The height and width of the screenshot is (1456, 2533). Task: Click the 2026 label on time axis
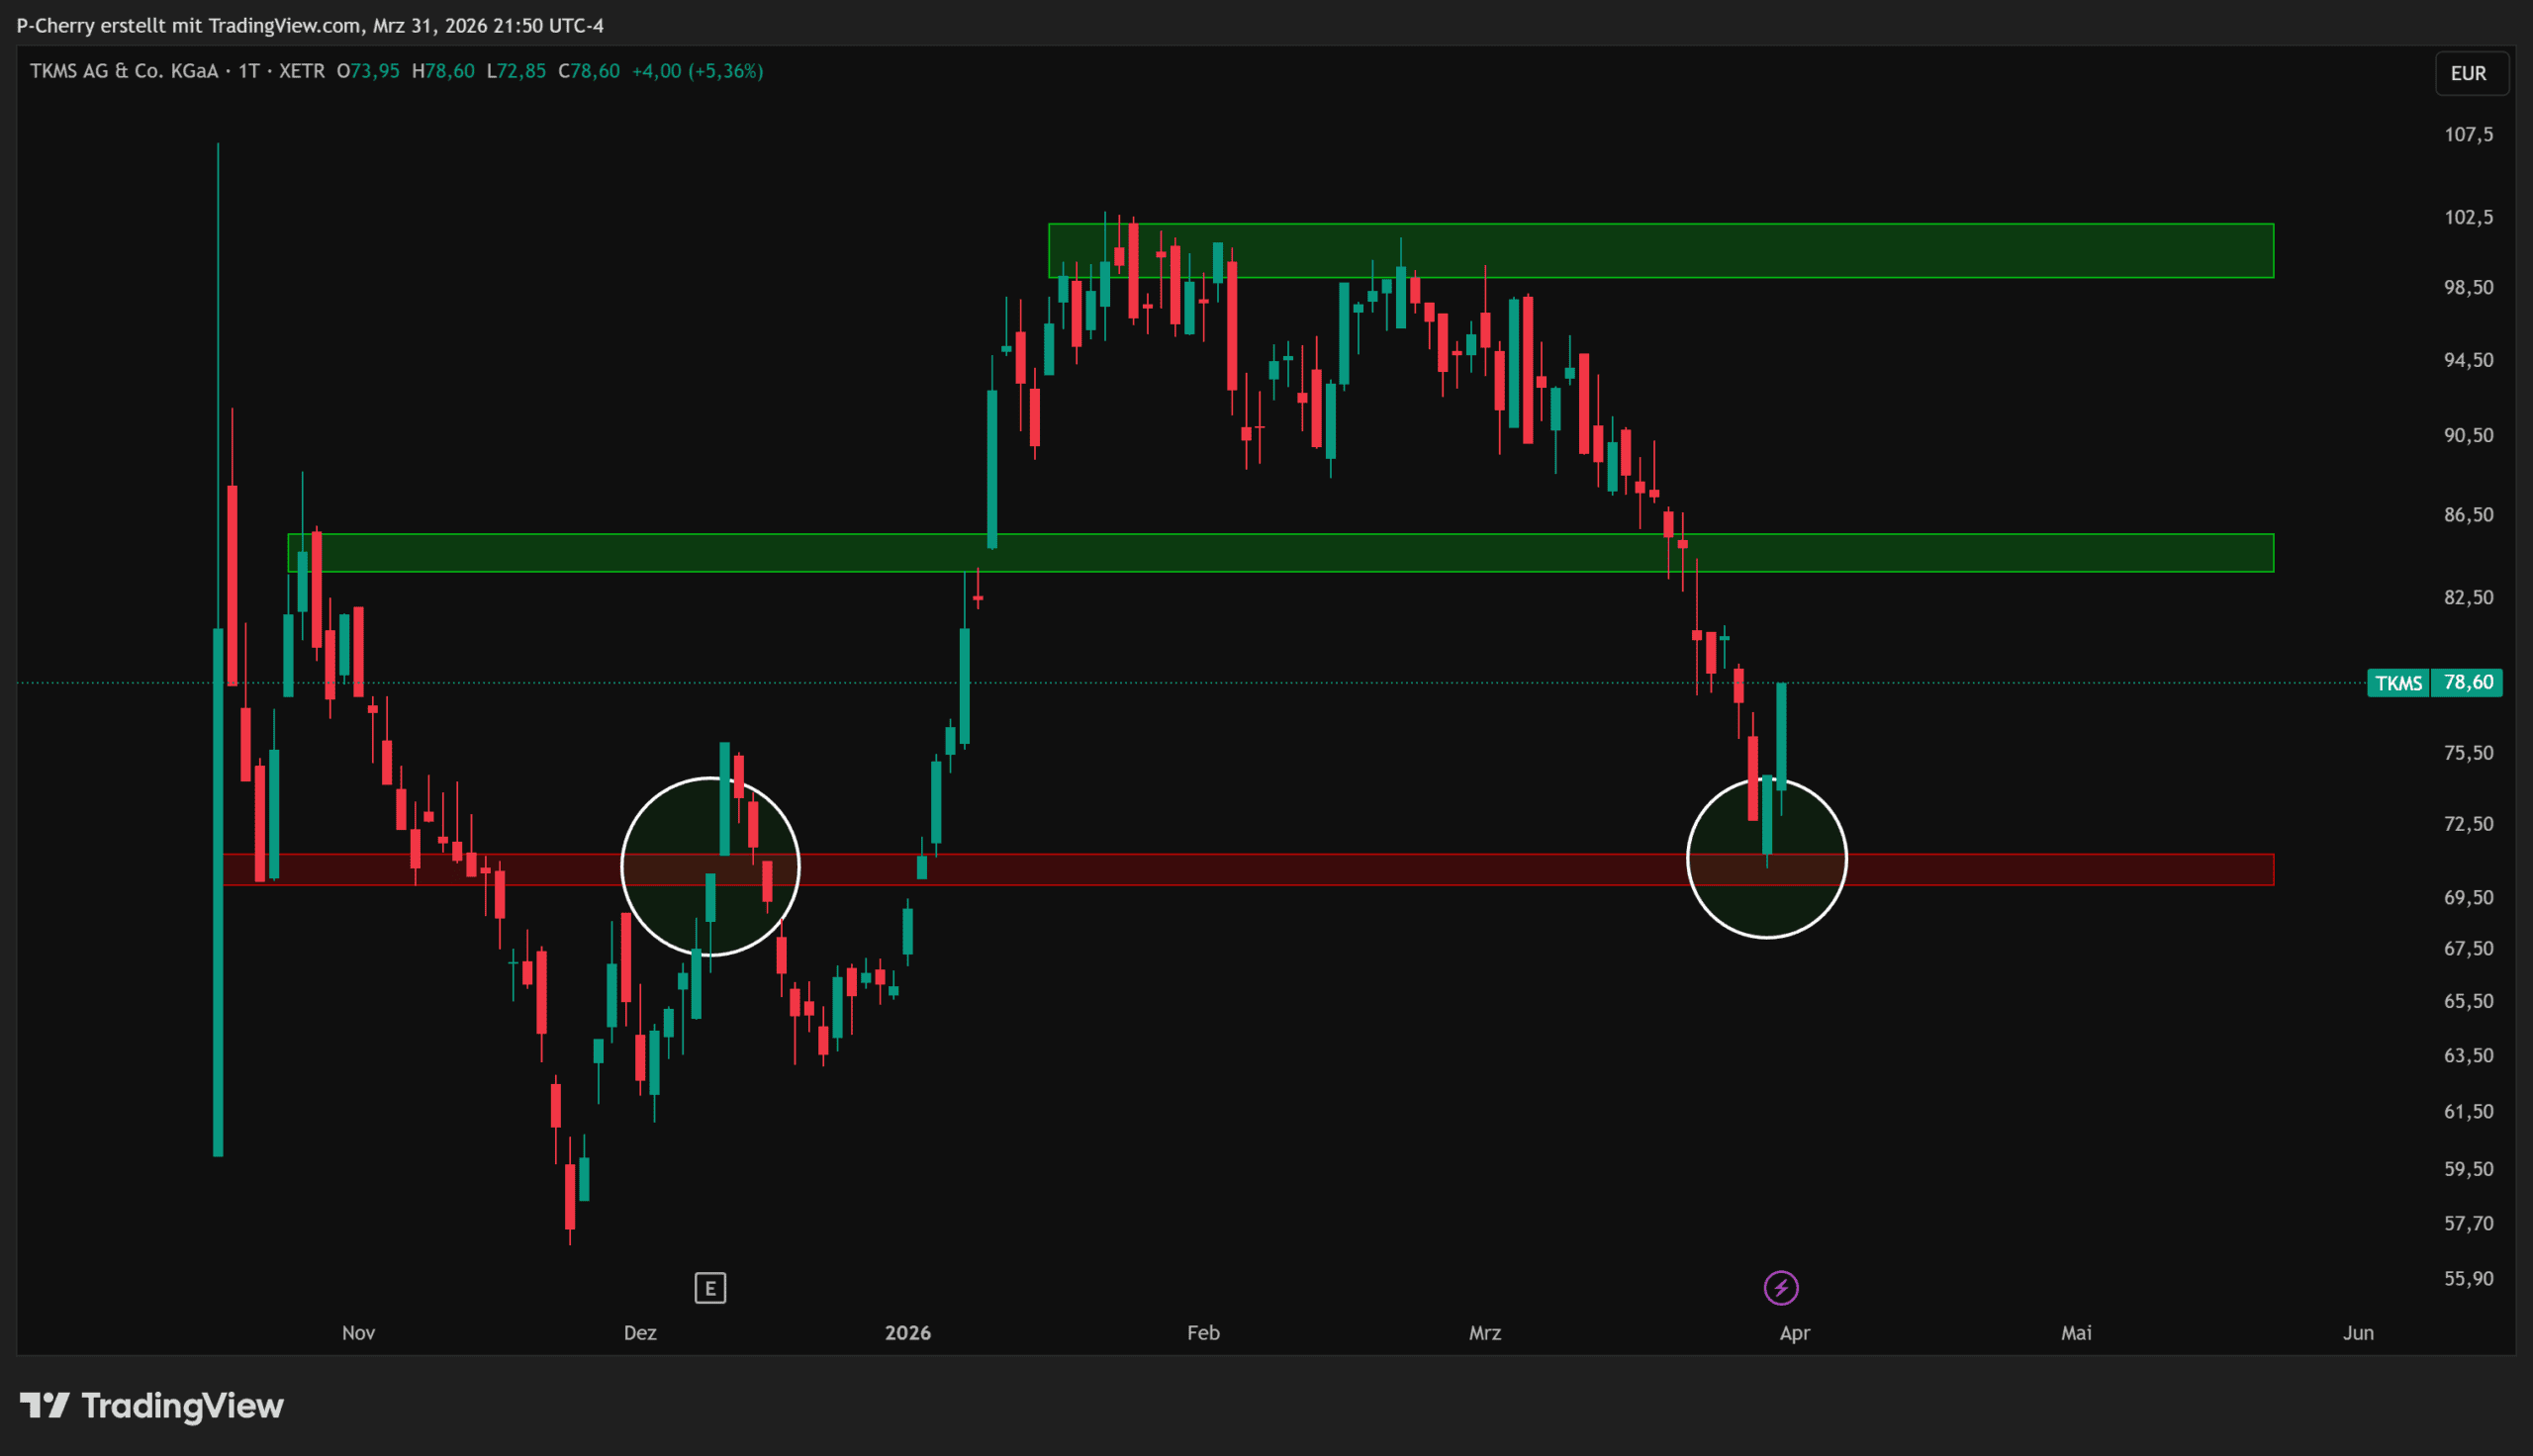click(907, 1333)
